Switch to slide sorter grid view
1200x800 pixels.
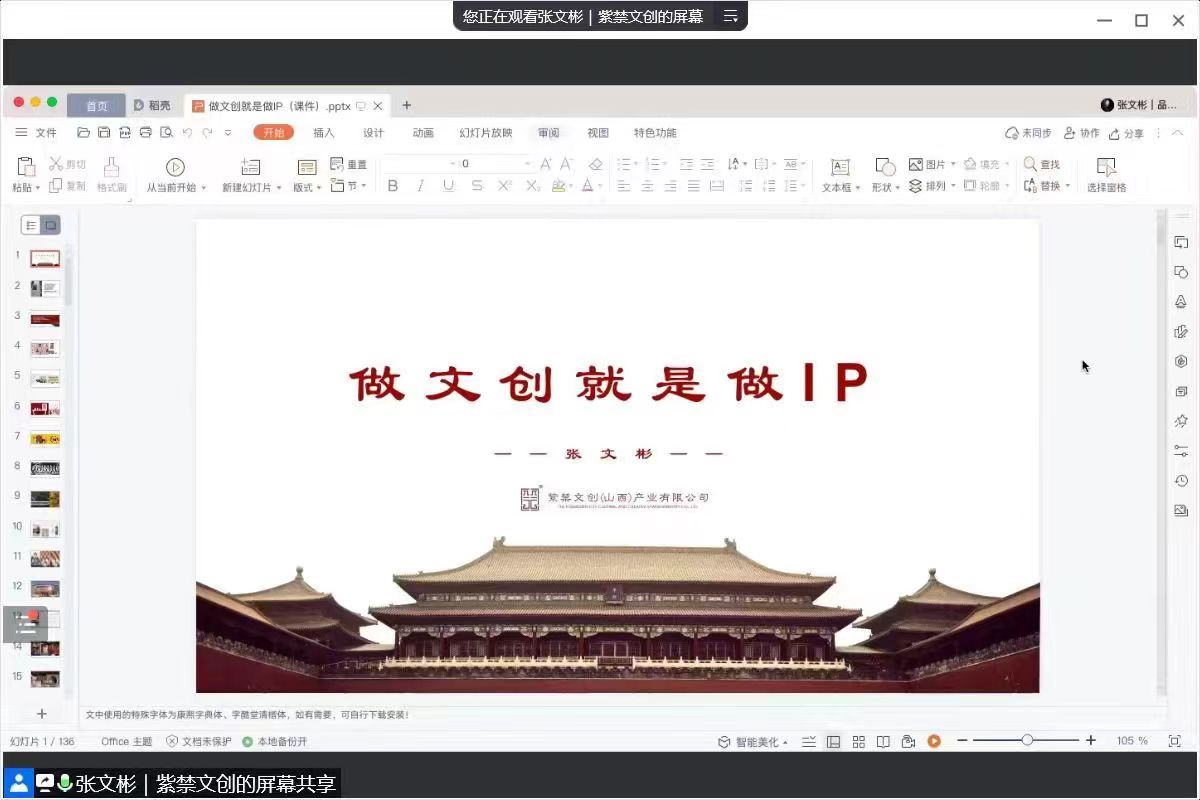pyautogui.click(x=858, y=741)
